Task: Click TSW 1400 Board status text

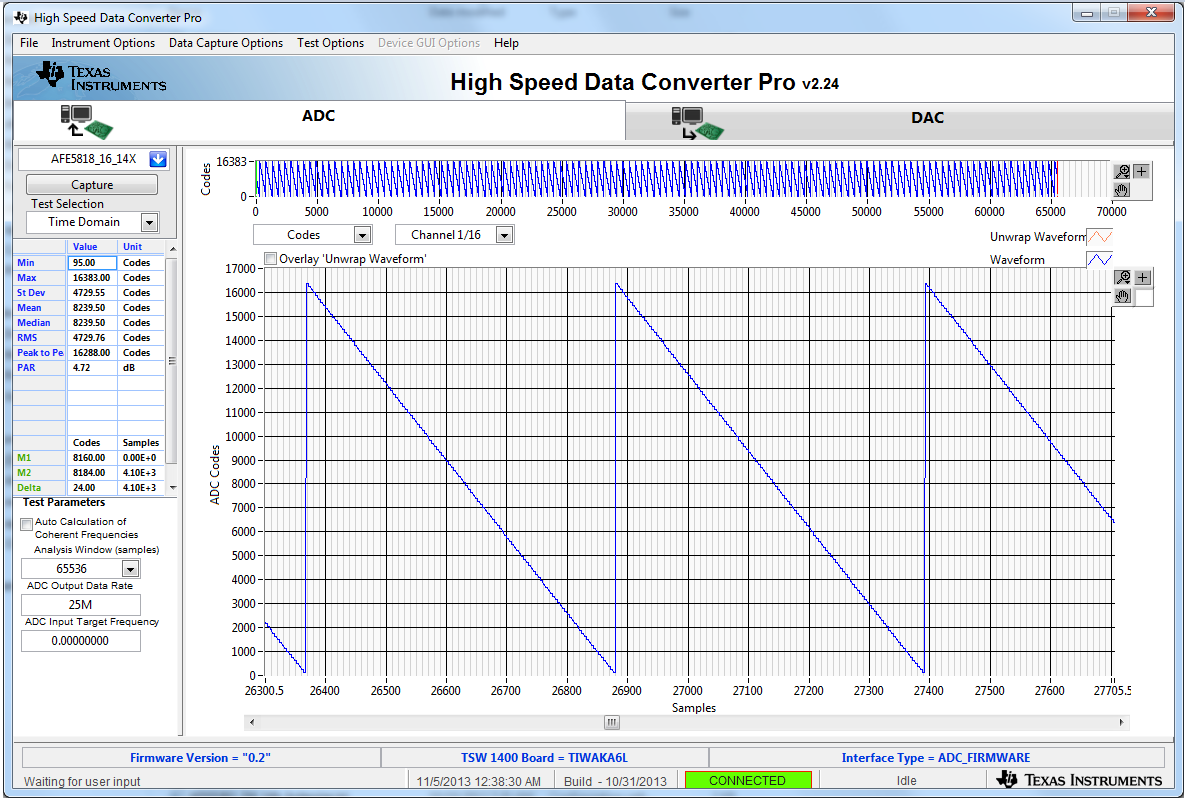Action: click(x=544, y=757)
